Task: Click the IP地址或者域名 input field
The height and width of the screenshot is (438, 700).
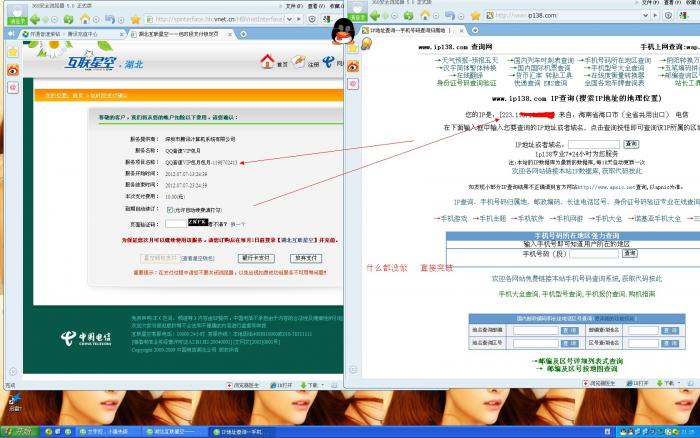Action: 594,144
